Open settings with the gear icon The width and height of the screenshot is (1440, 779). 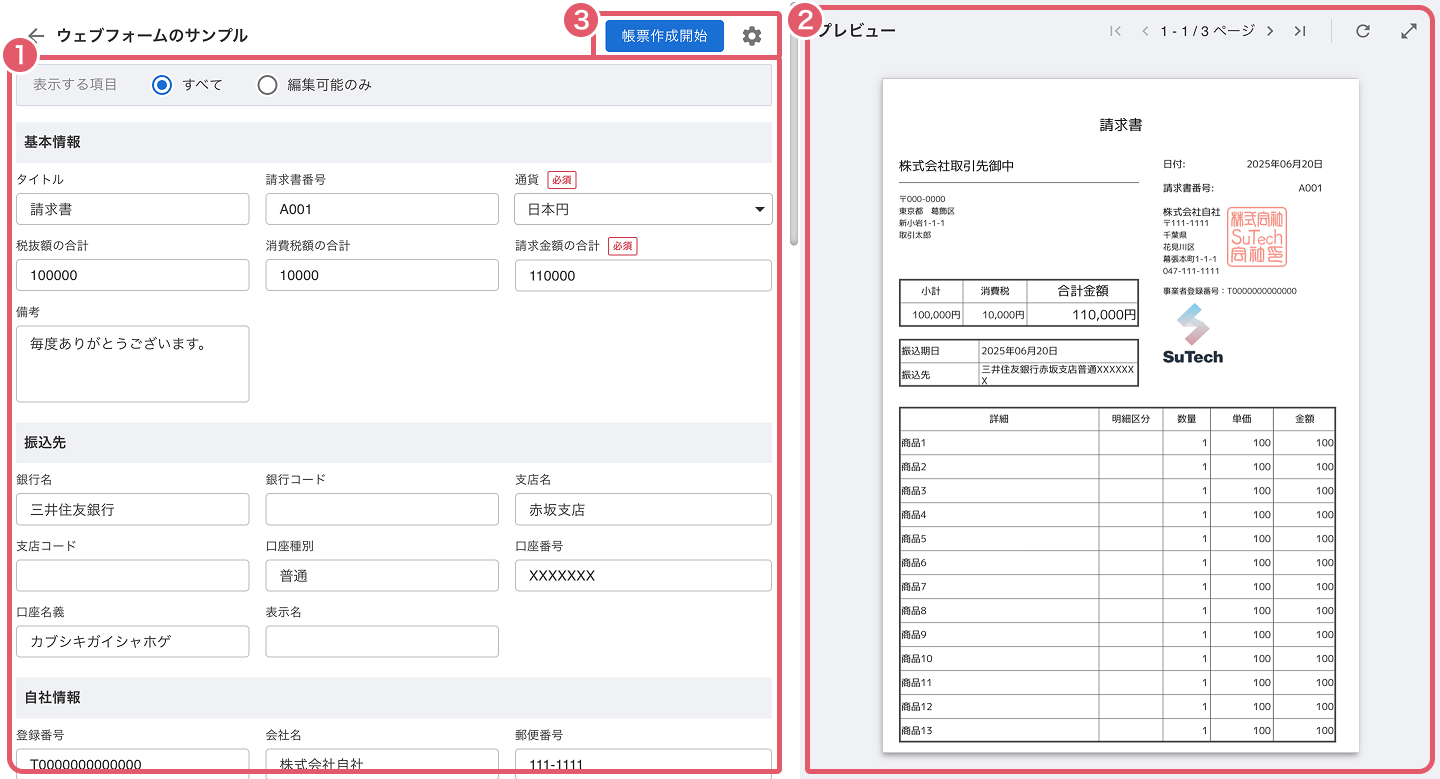(752, 36)
